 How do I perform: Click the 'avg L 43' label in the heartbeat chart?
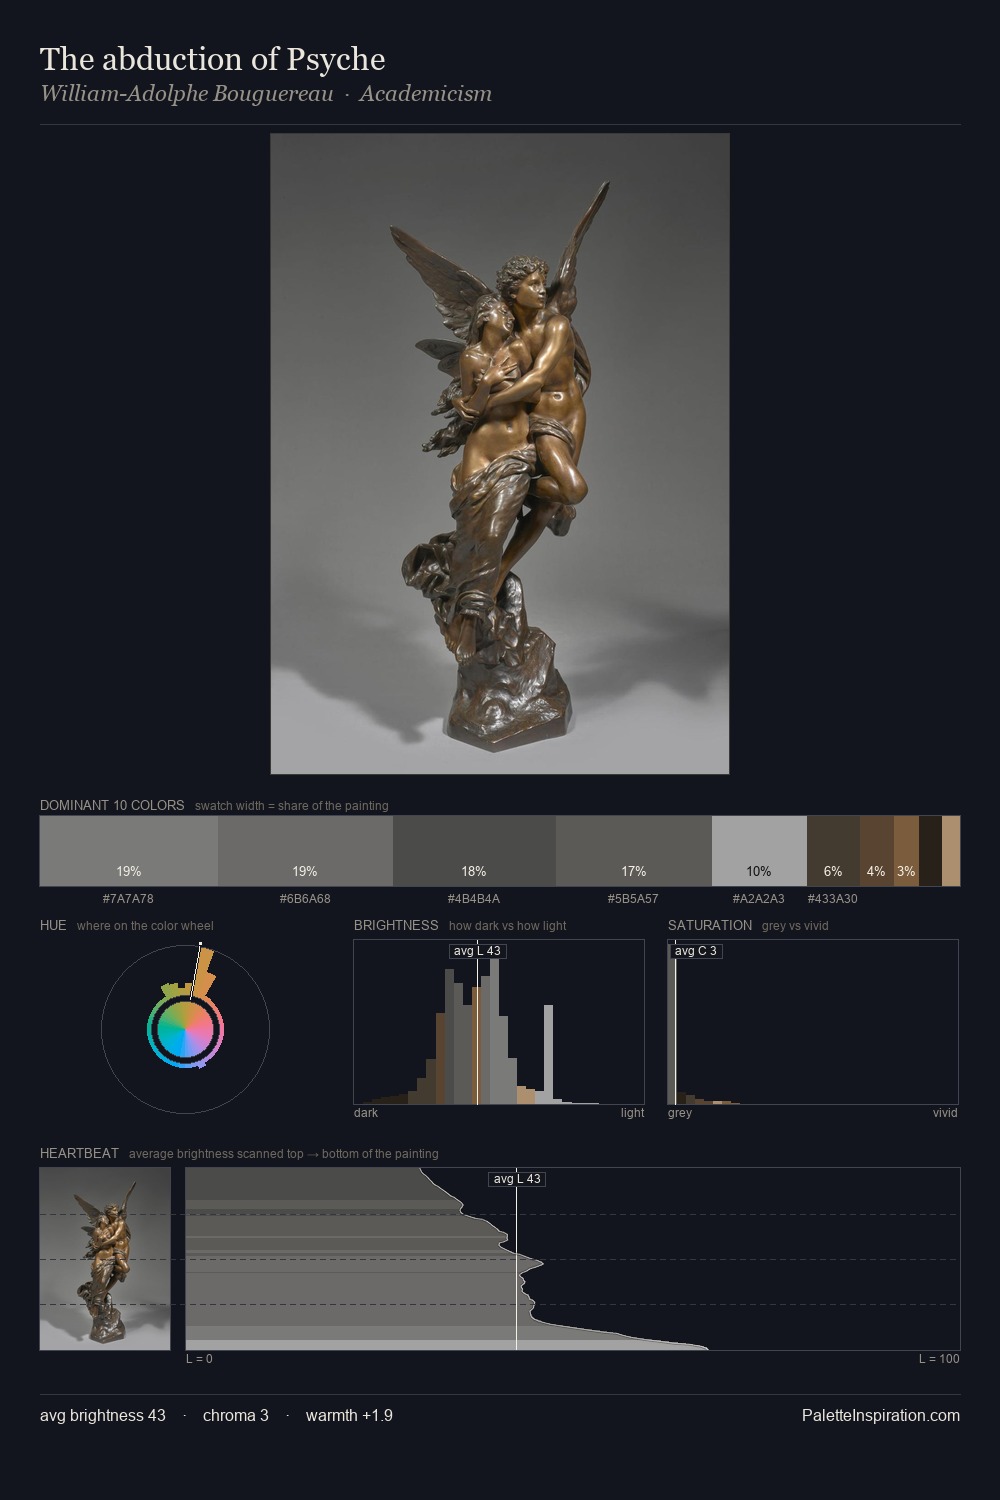517,1179
